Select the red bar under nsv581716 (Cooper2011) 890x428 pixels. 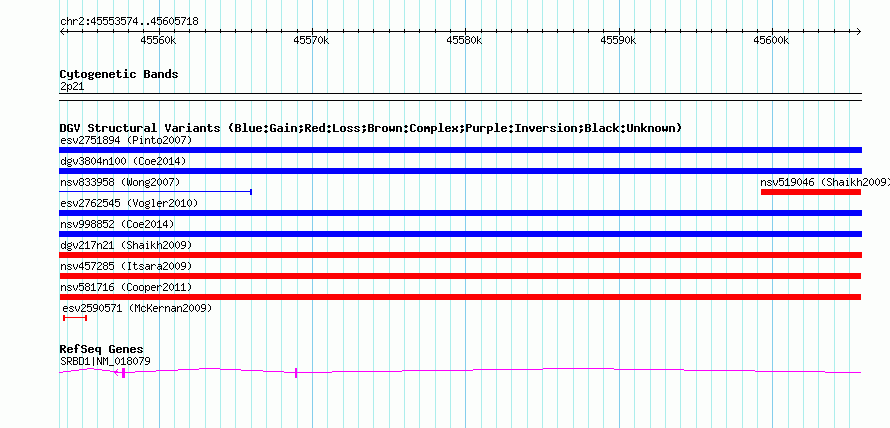(x=460, y=297)
